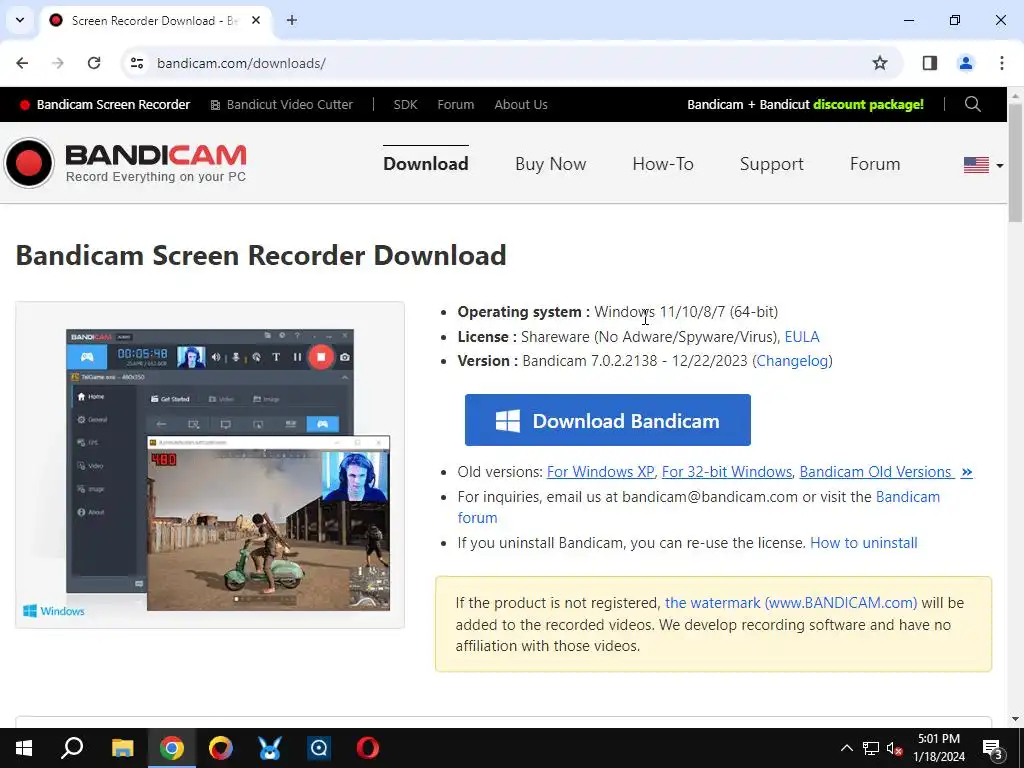
Task: Click the Bandicam red record logo
Action: pos(29,163)
